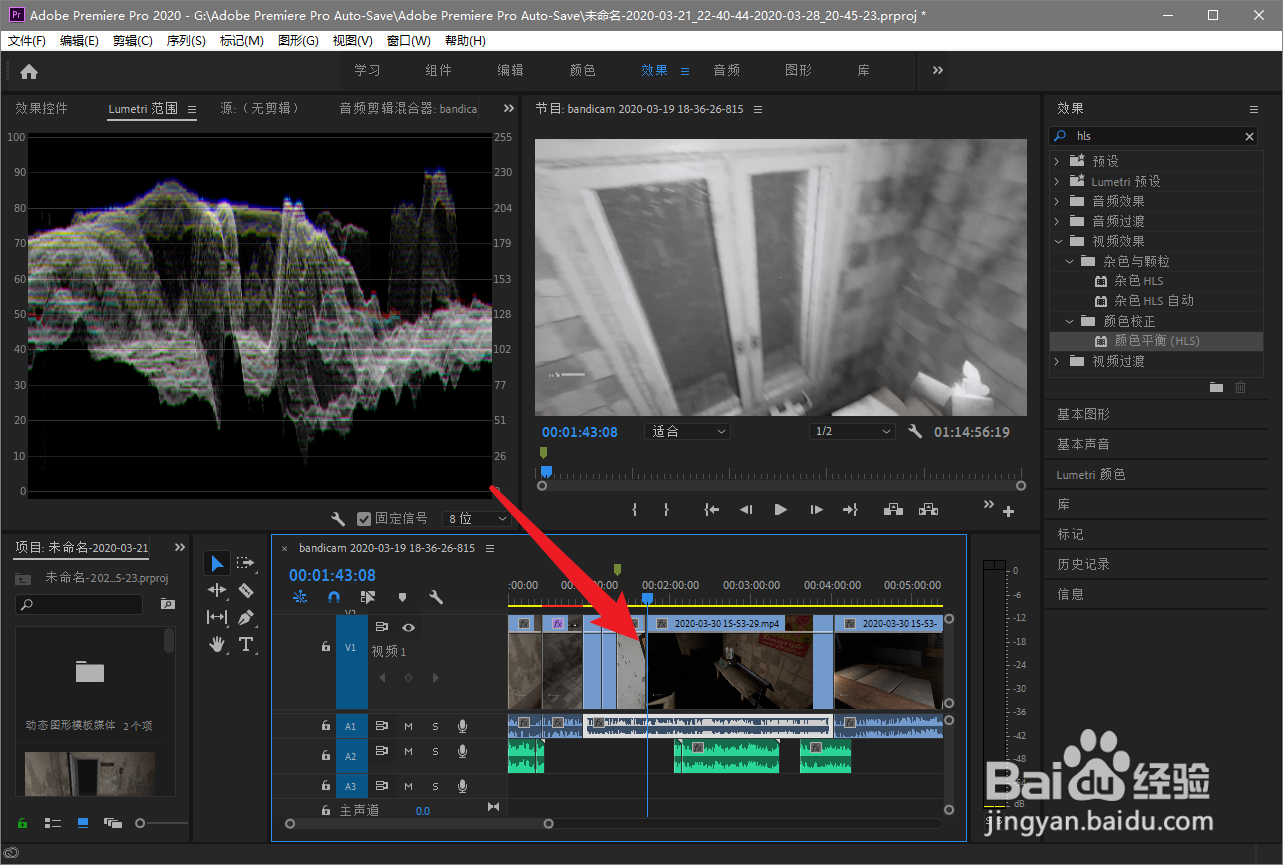
Task: Open program monitor settings wrench
Action: pyautogui.click(x=914, y=432)
